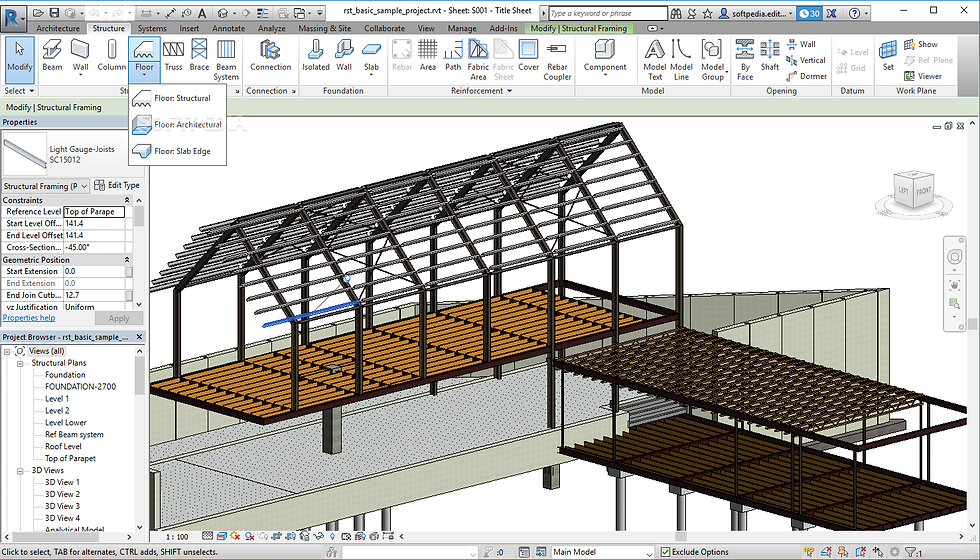Choose Floor: Slab Edge from menu
980x560 pixels.
point(178,151)
